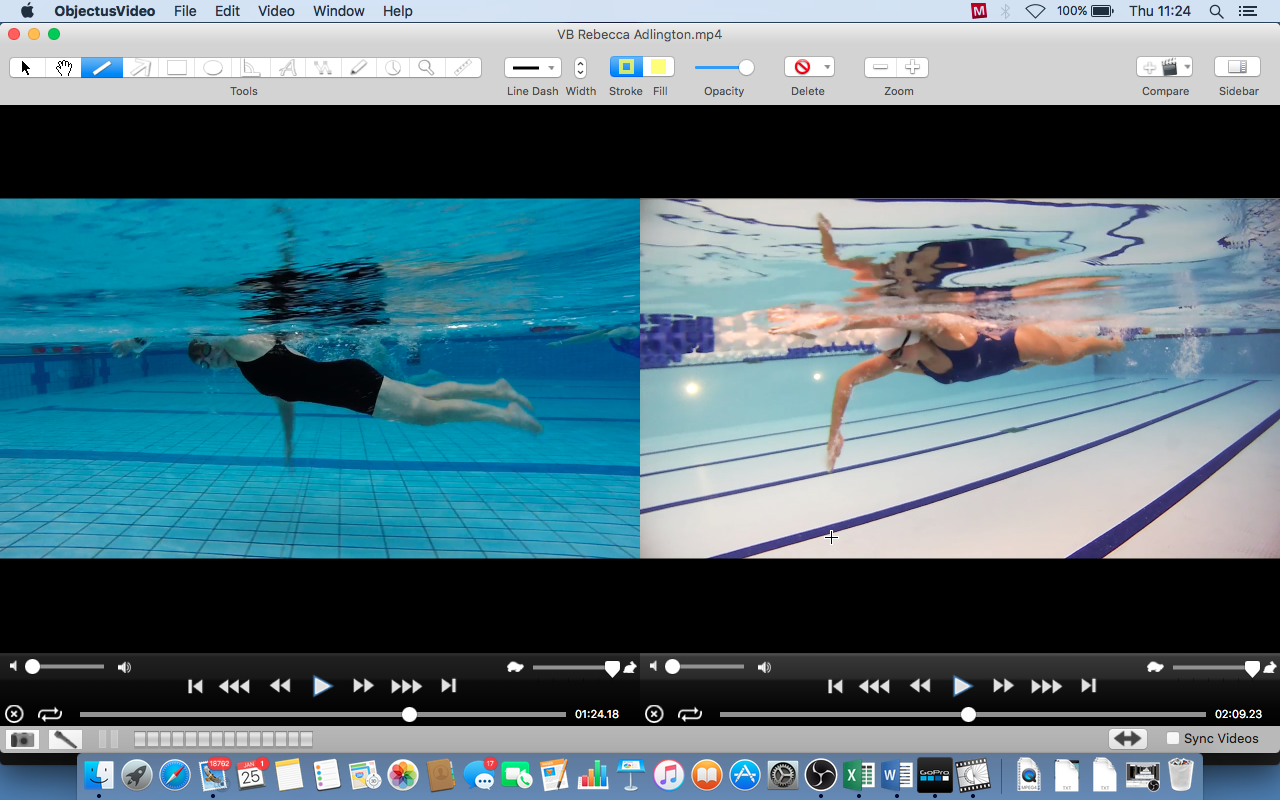Image resolution: width=1280 pixels, height=800 pixels.
Task: Play the right video
Action: [962, 686]
